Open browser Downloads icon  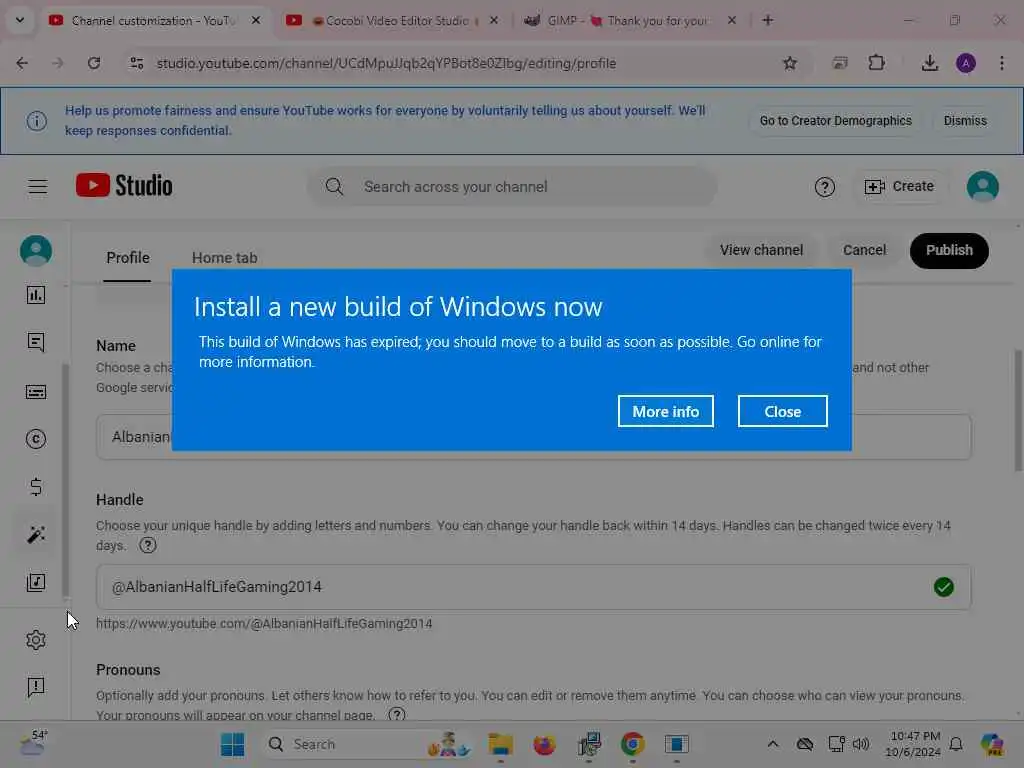pos(929,63)
